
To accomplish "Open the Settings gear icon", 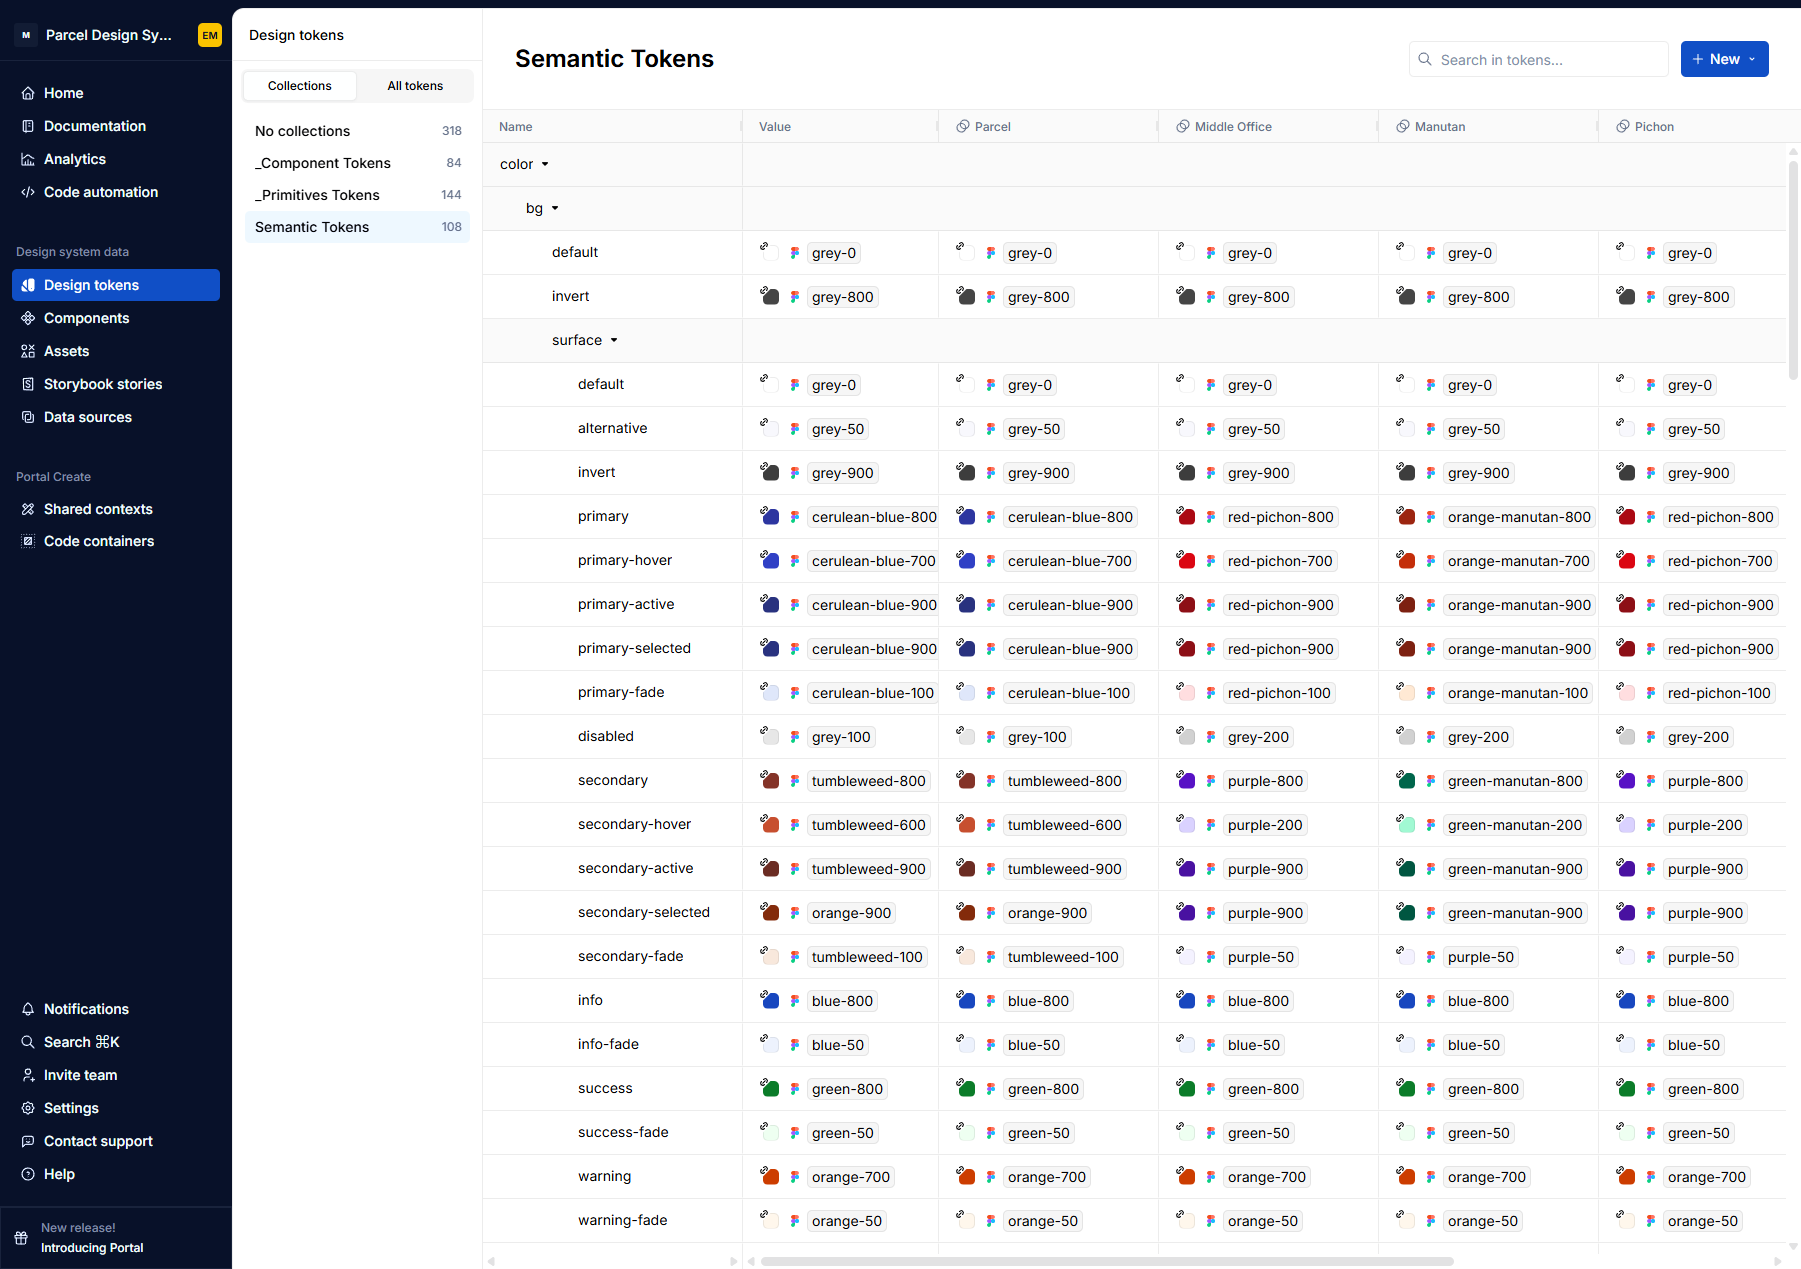I will [x=28, y=1108].
